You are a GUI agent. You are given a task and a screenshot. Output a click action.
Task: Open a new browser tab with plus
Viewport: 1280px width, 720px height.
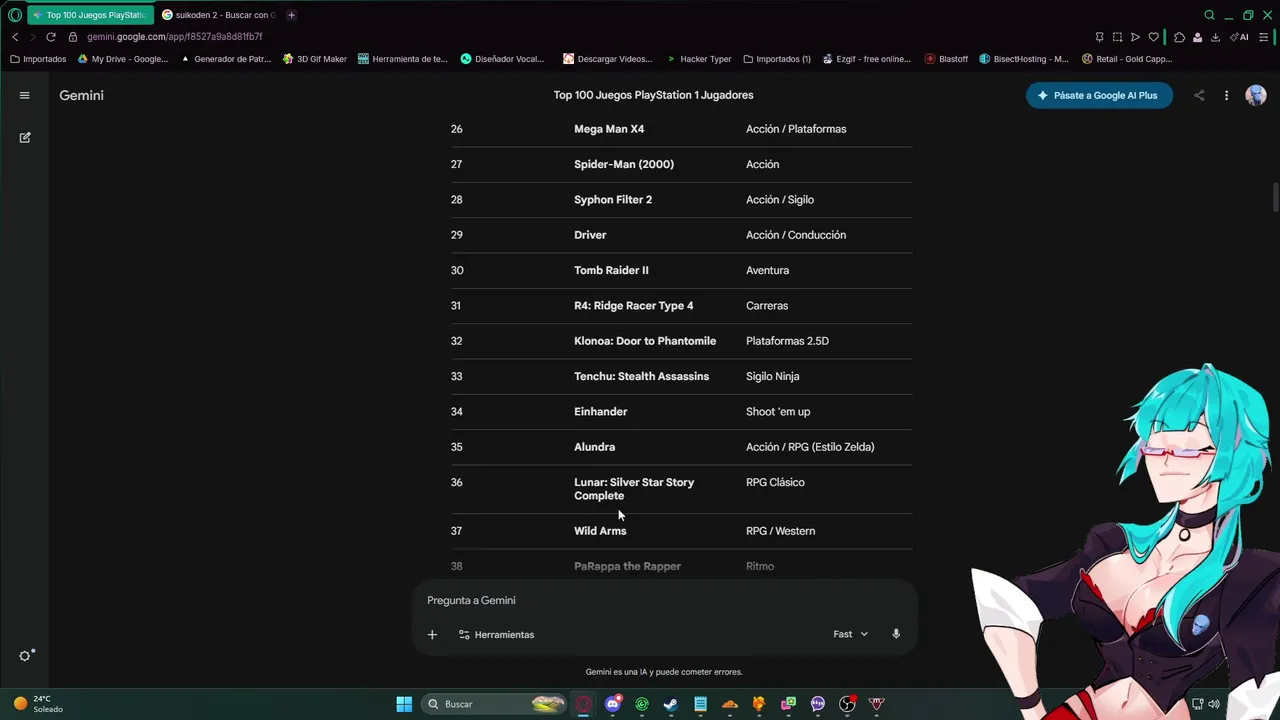[291, 15]
